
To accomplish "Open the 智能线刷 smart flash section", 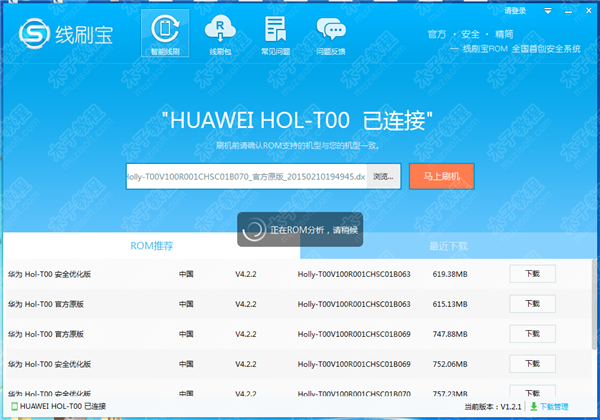I will (165, 33).
